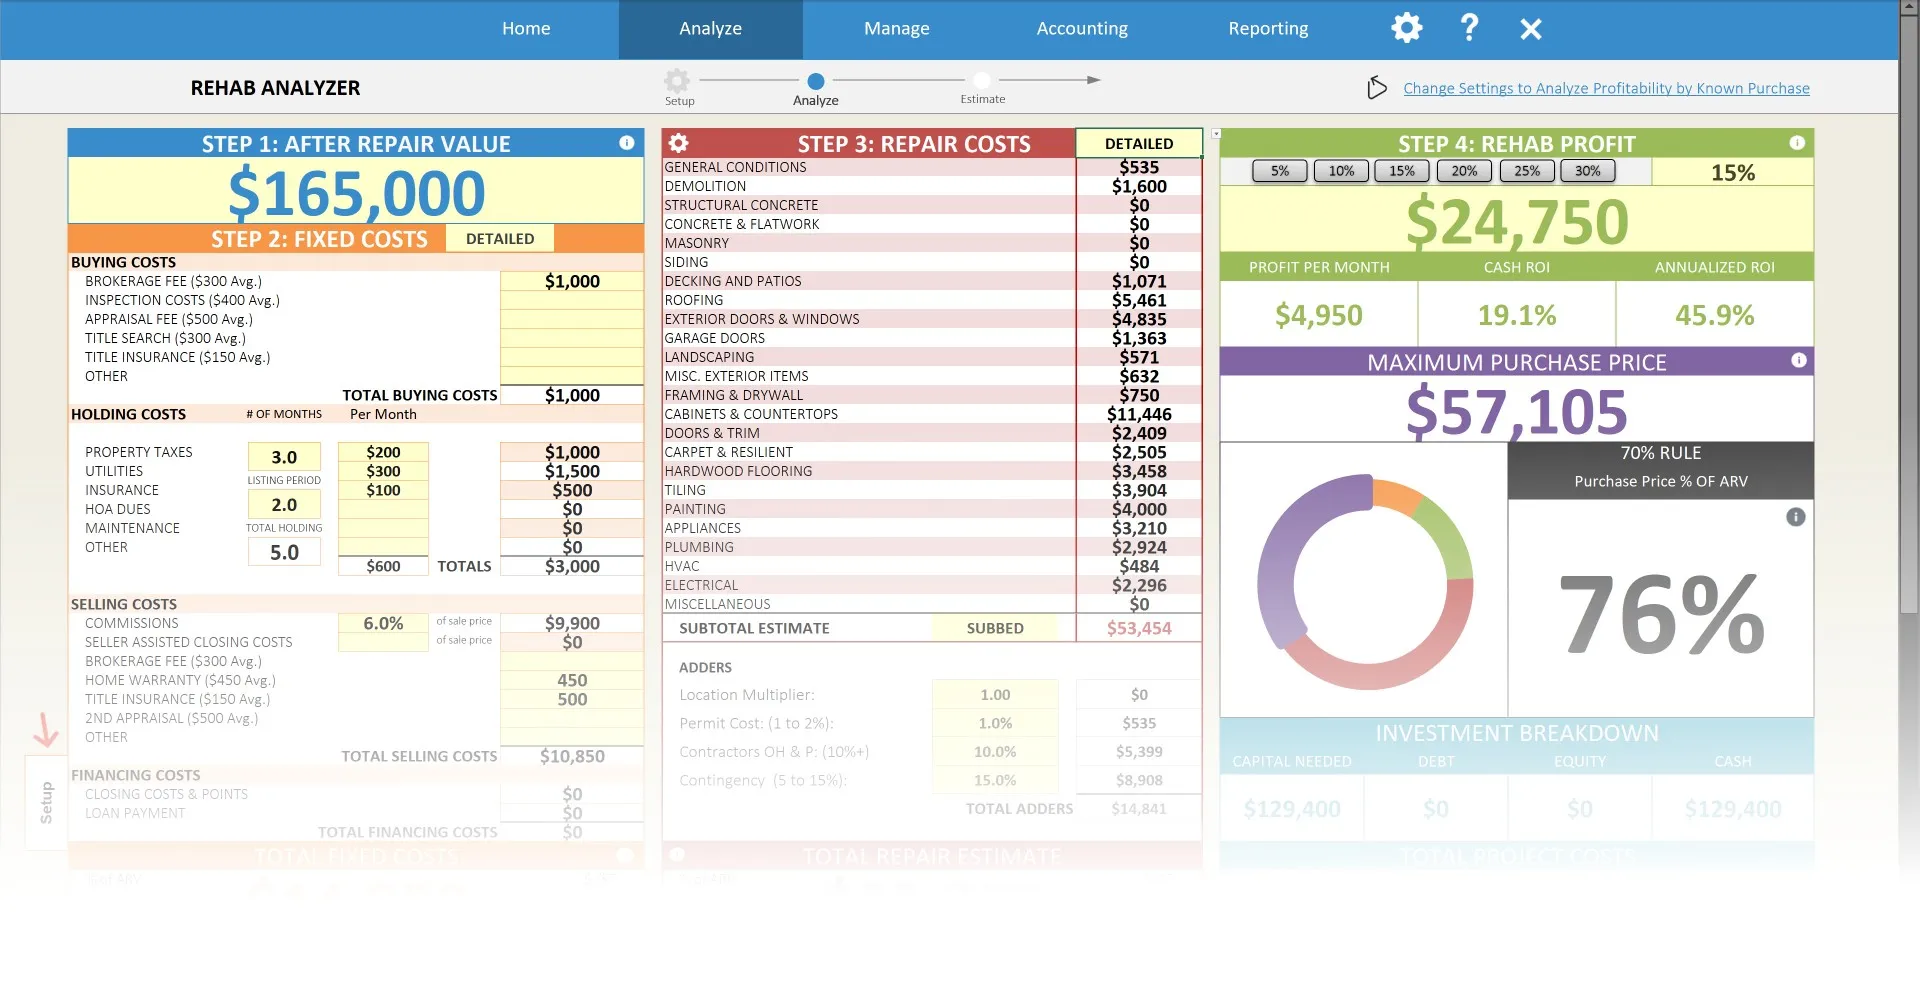
Task: Click the Cabinets & Countertops $11,446 value
Action: 1139,414
